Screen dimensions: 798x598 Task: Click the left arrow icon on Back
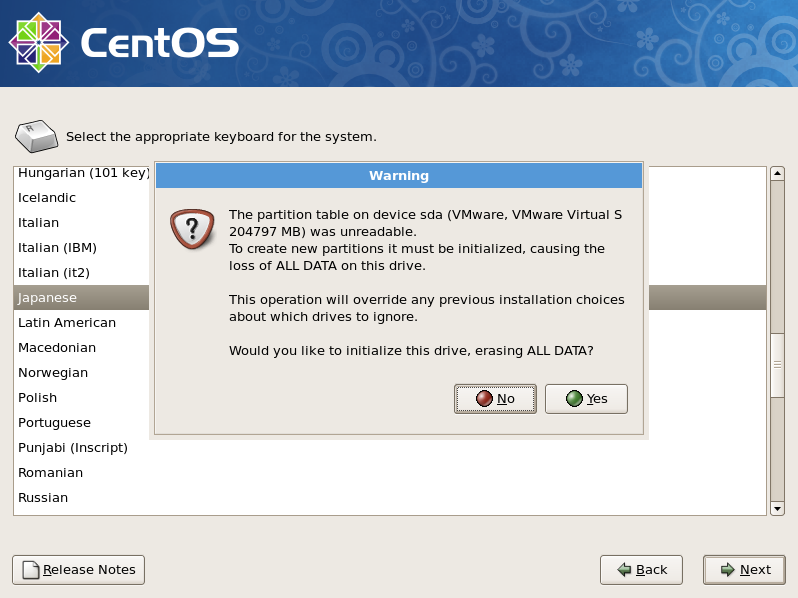[624, 569]
